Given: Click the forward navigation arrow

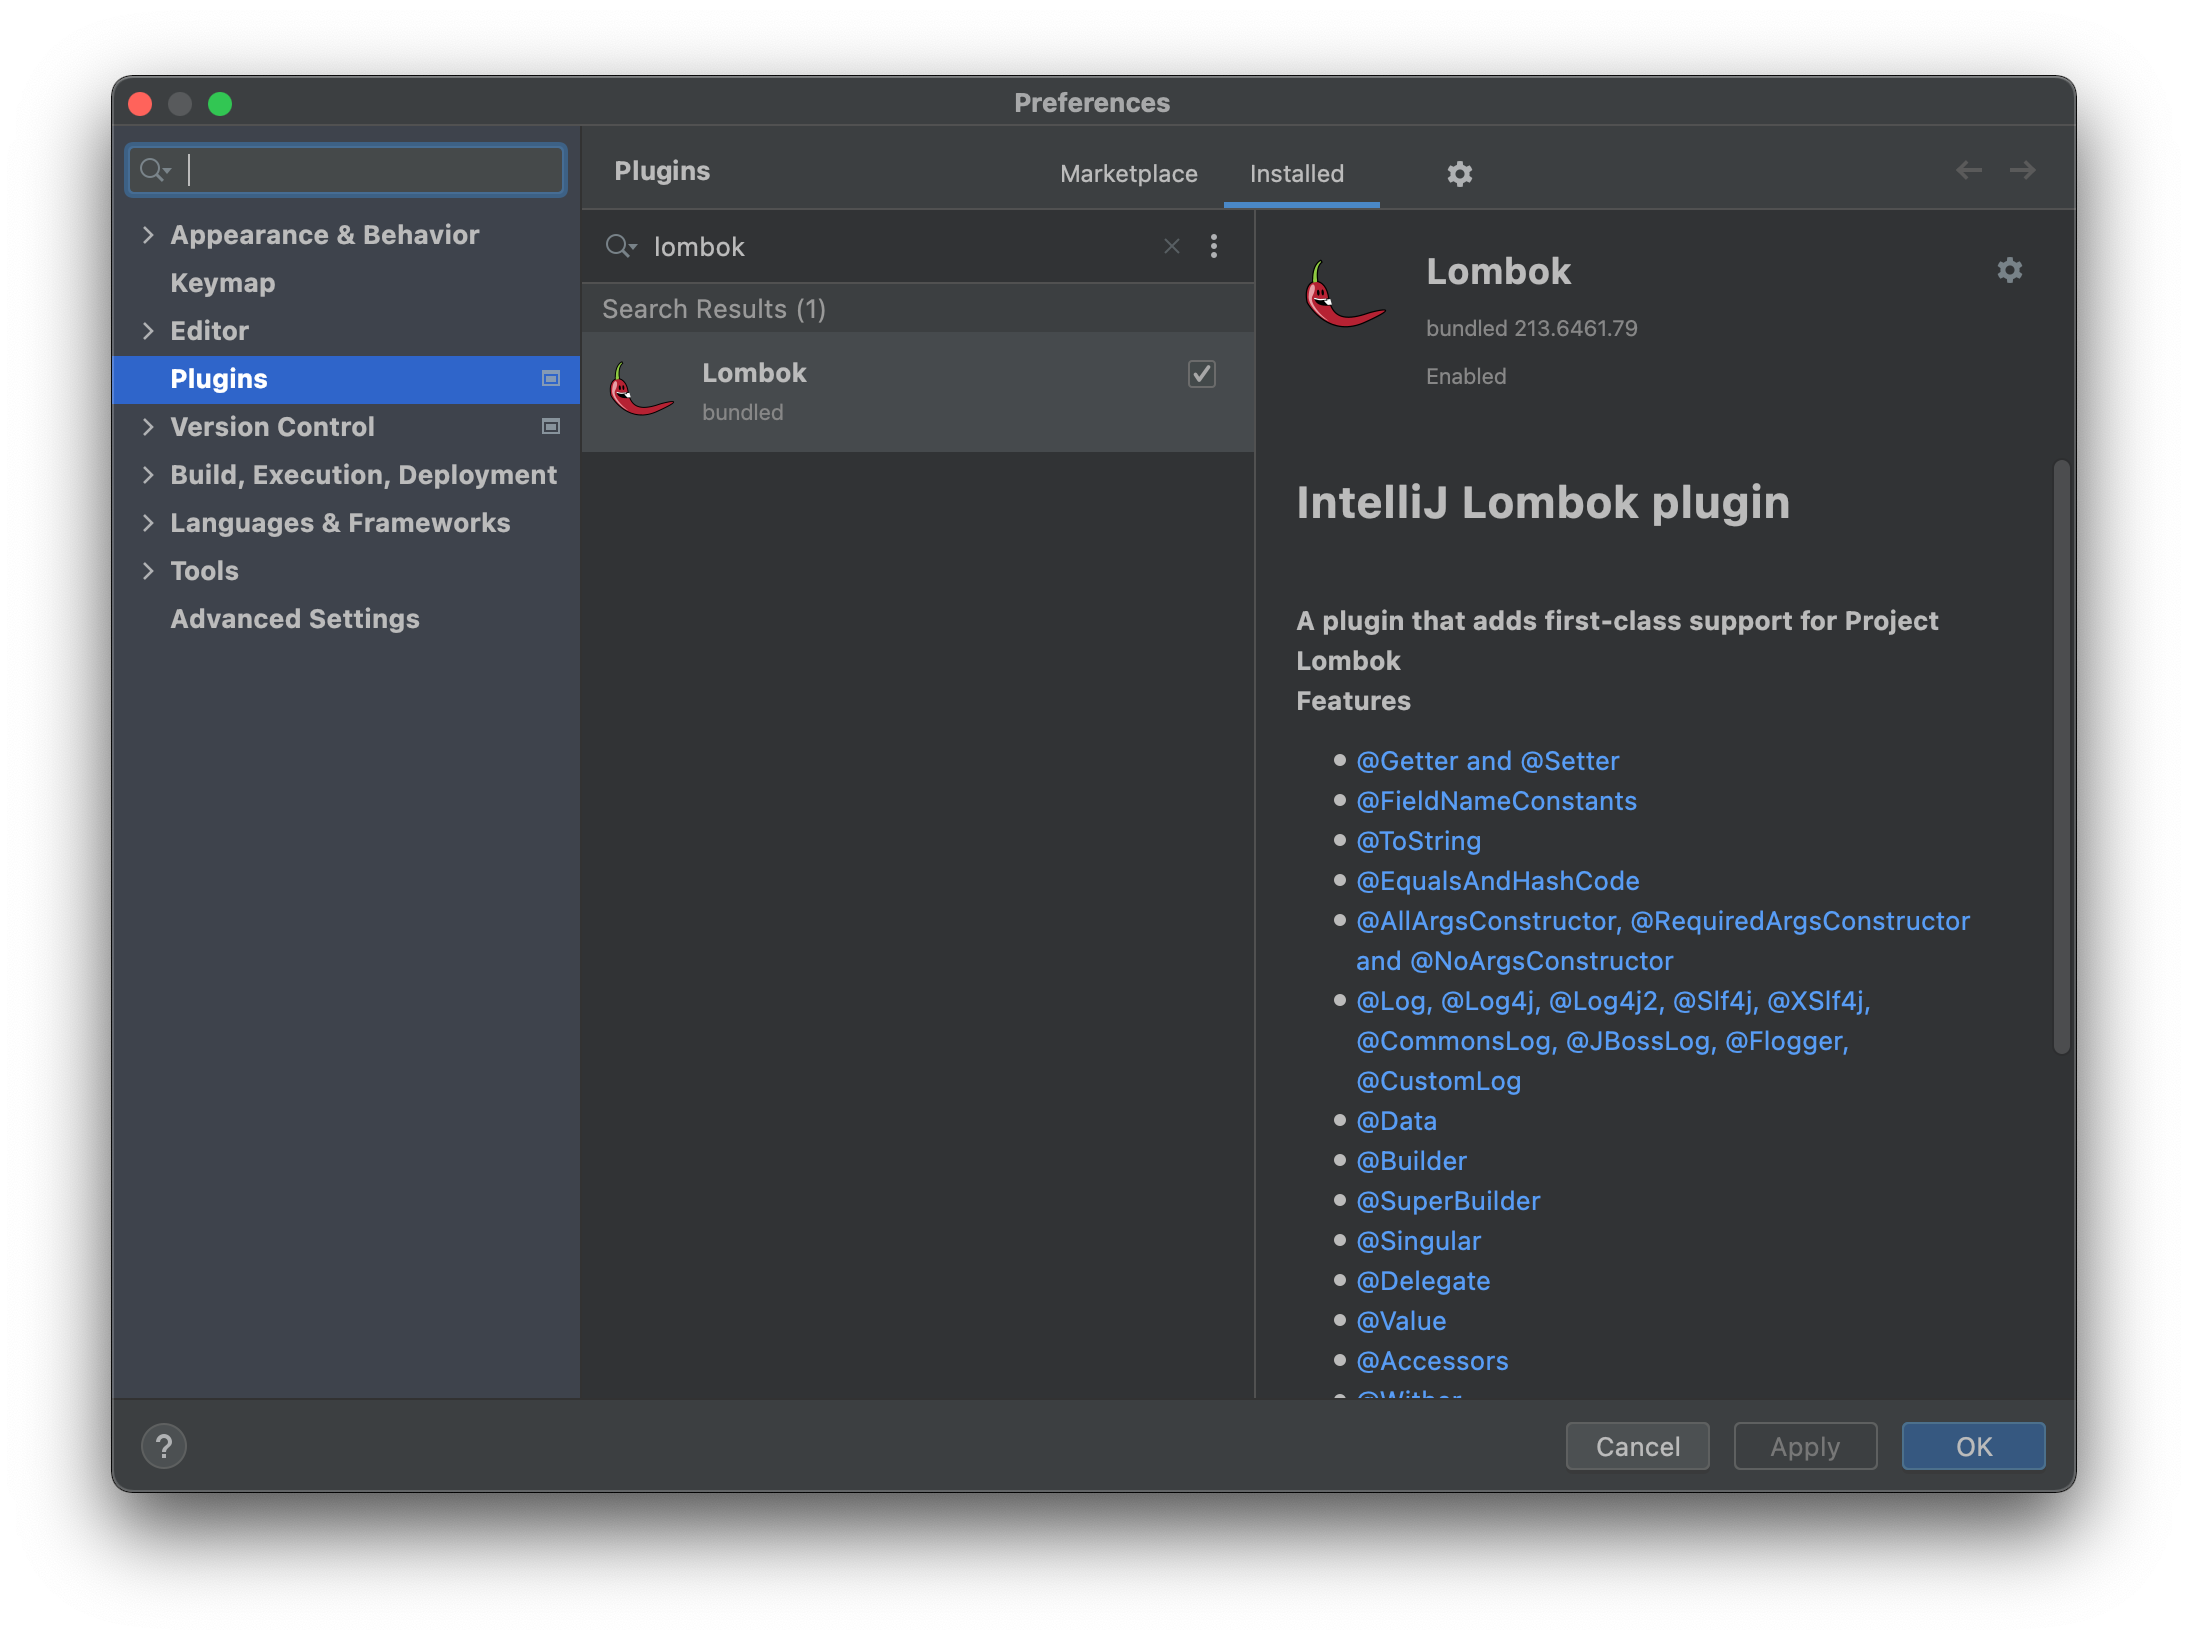Looking at the screenshot, I should [x=2022, y=171].
